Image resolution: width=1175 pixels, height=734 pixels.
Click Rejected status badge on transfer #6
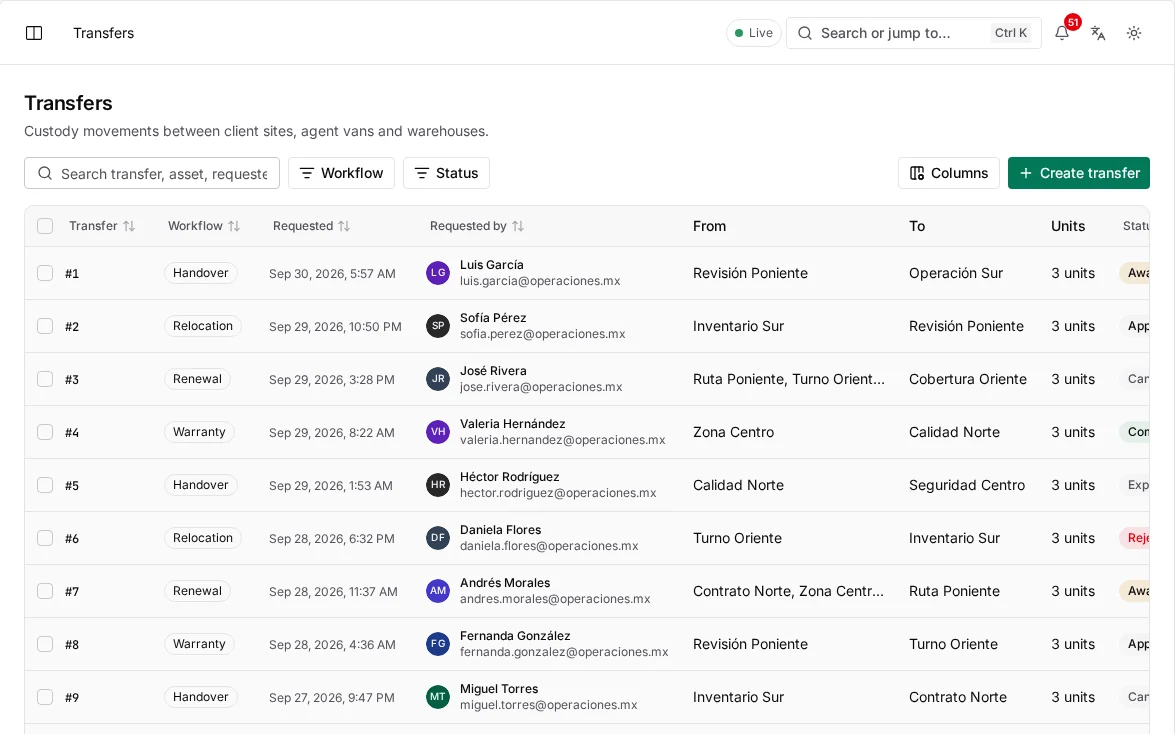tap(1135, 538)
